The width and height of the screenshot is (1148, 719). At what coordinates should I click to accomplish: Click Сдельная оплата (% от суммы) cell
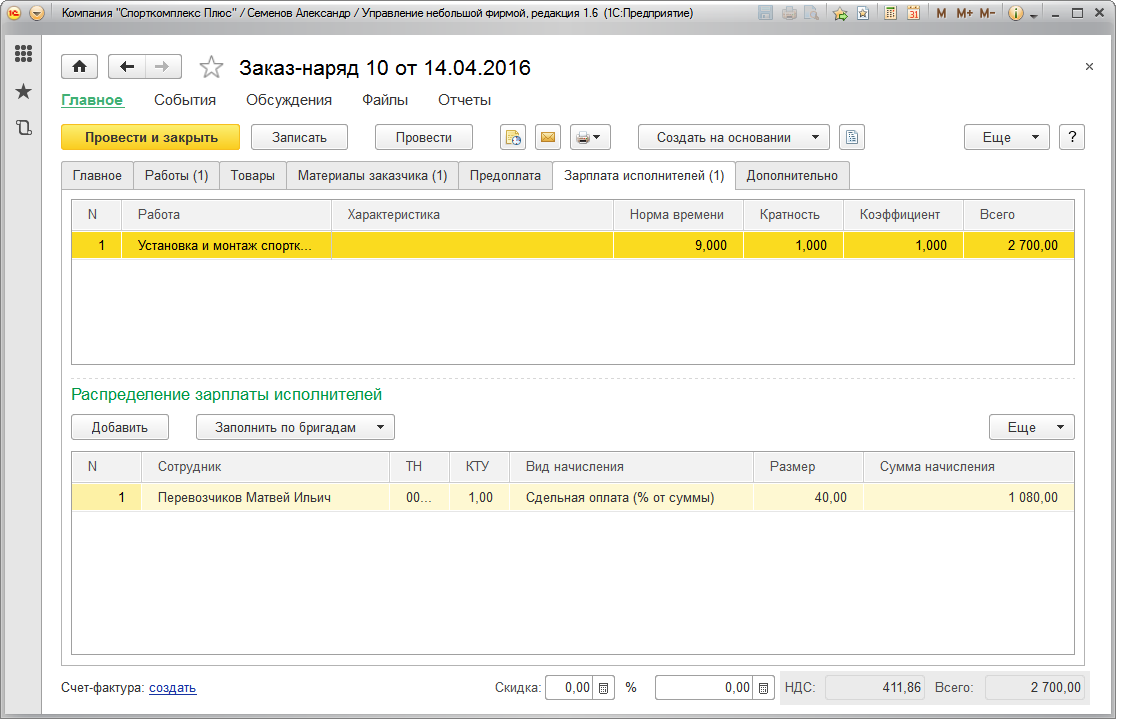(x=631, y=497)
